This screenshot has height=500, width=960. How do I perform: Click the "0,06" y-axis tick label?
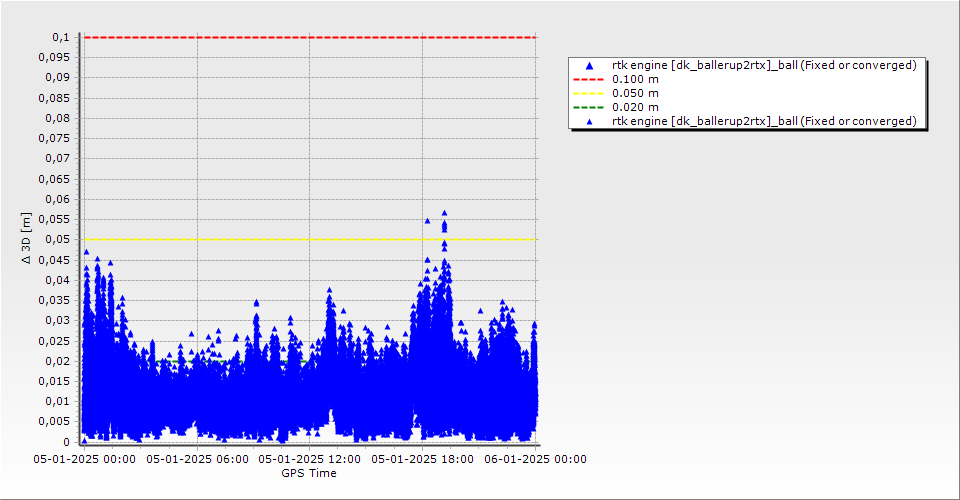point(58,199)
